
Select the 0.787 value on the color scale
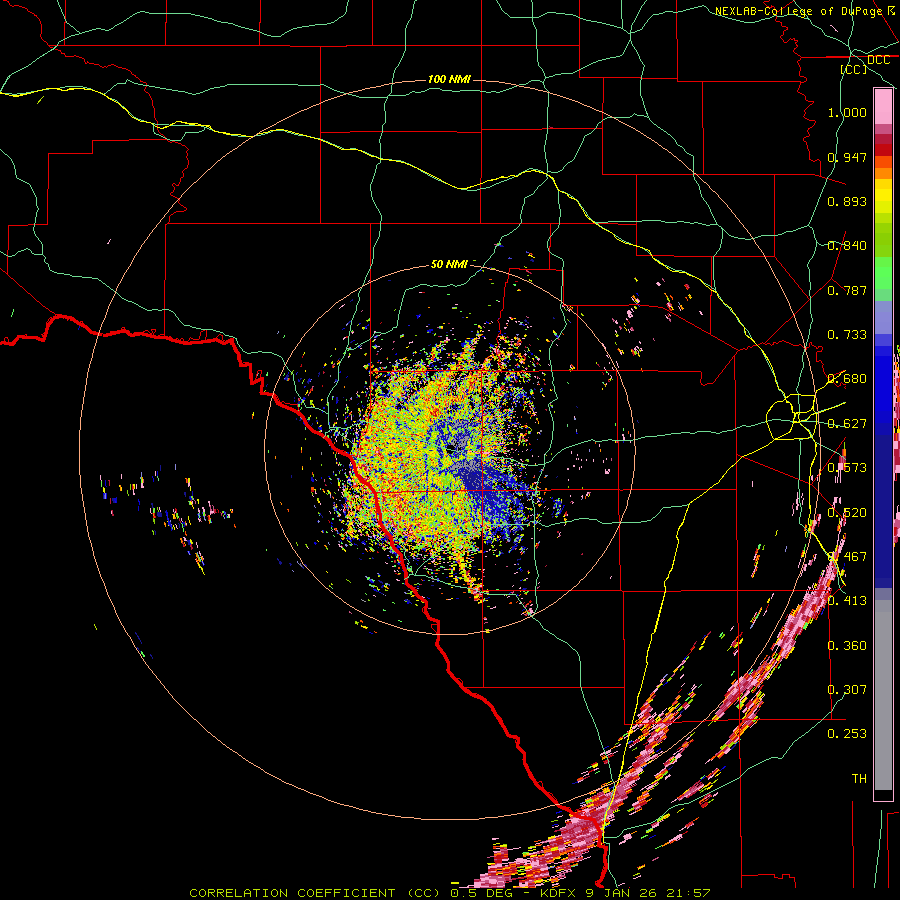click(847, 290)
